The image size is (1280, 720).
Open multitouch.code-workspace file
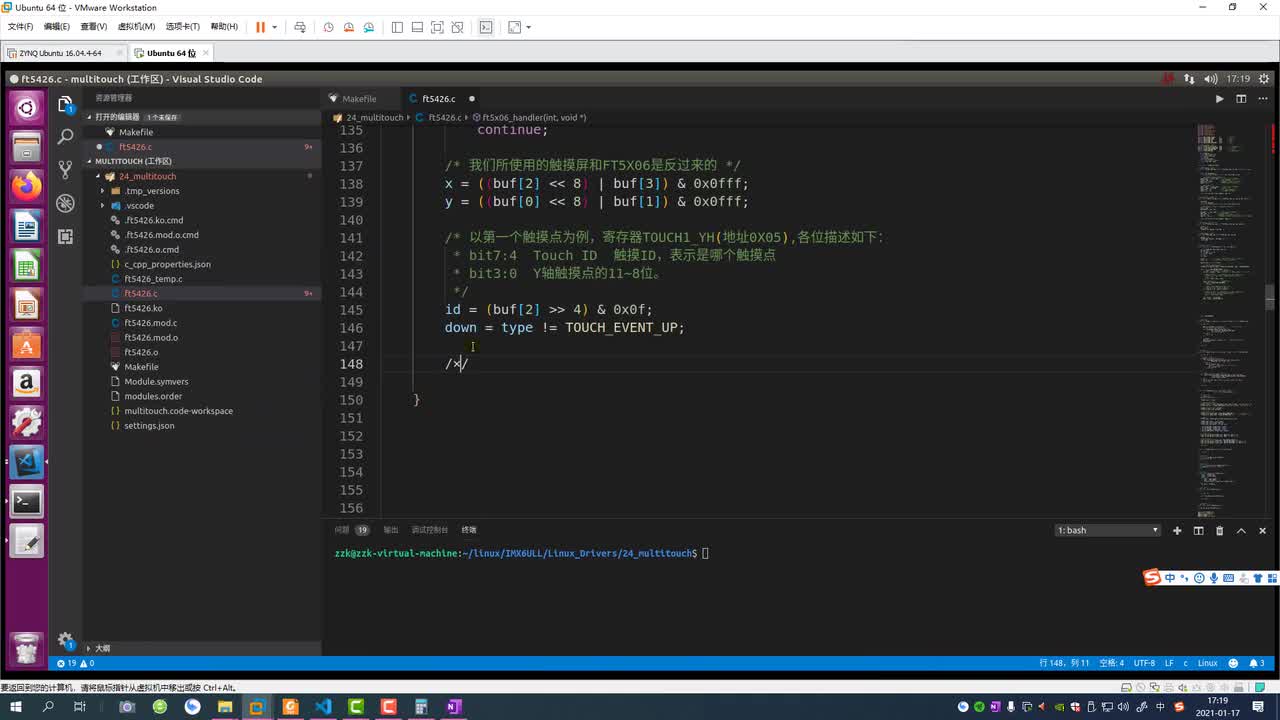[x=178, y=411]
